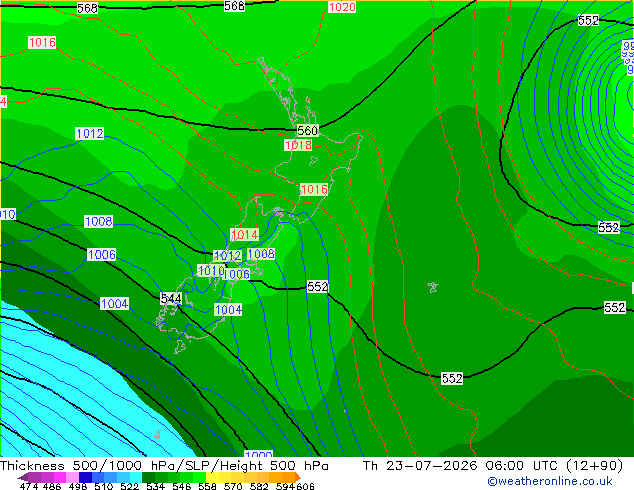This screenshot has height=490, width=634.
Task: Click the 534 value on the thickness legend
Action: pyautogui.click(x=155, y=486)
